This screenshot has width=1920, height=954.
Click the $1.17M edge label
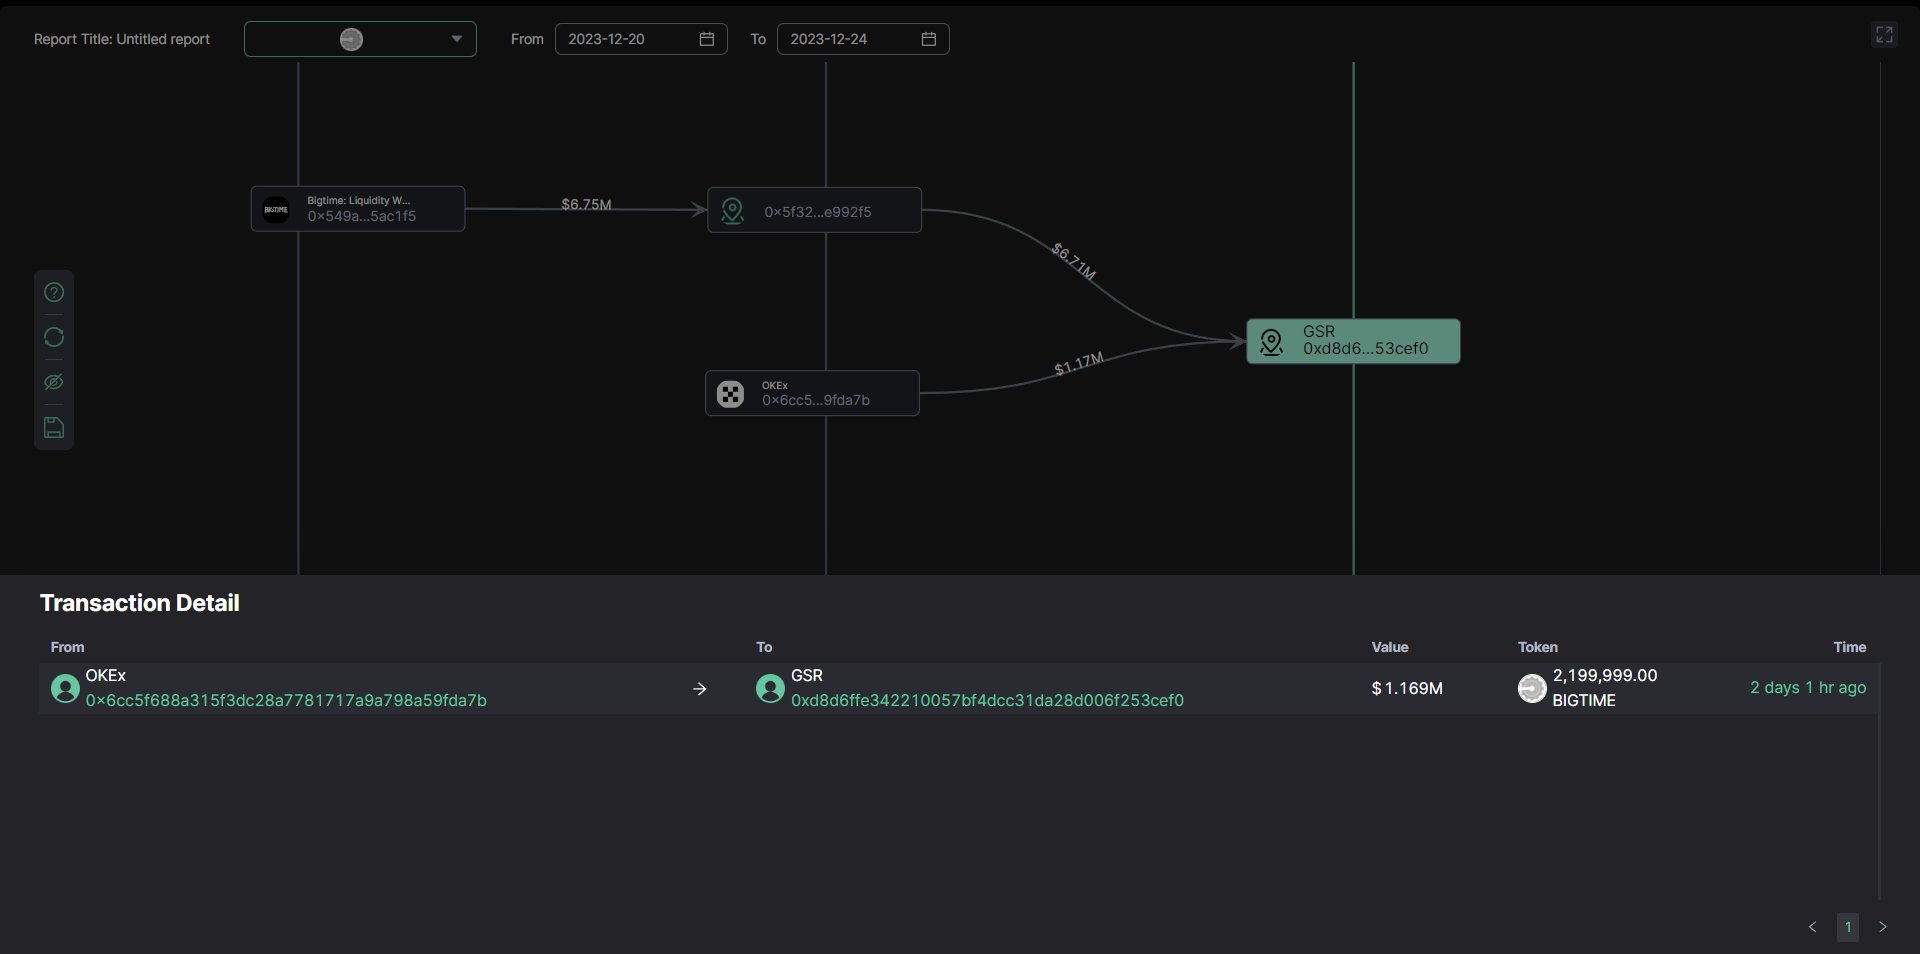coord(1079,364)
